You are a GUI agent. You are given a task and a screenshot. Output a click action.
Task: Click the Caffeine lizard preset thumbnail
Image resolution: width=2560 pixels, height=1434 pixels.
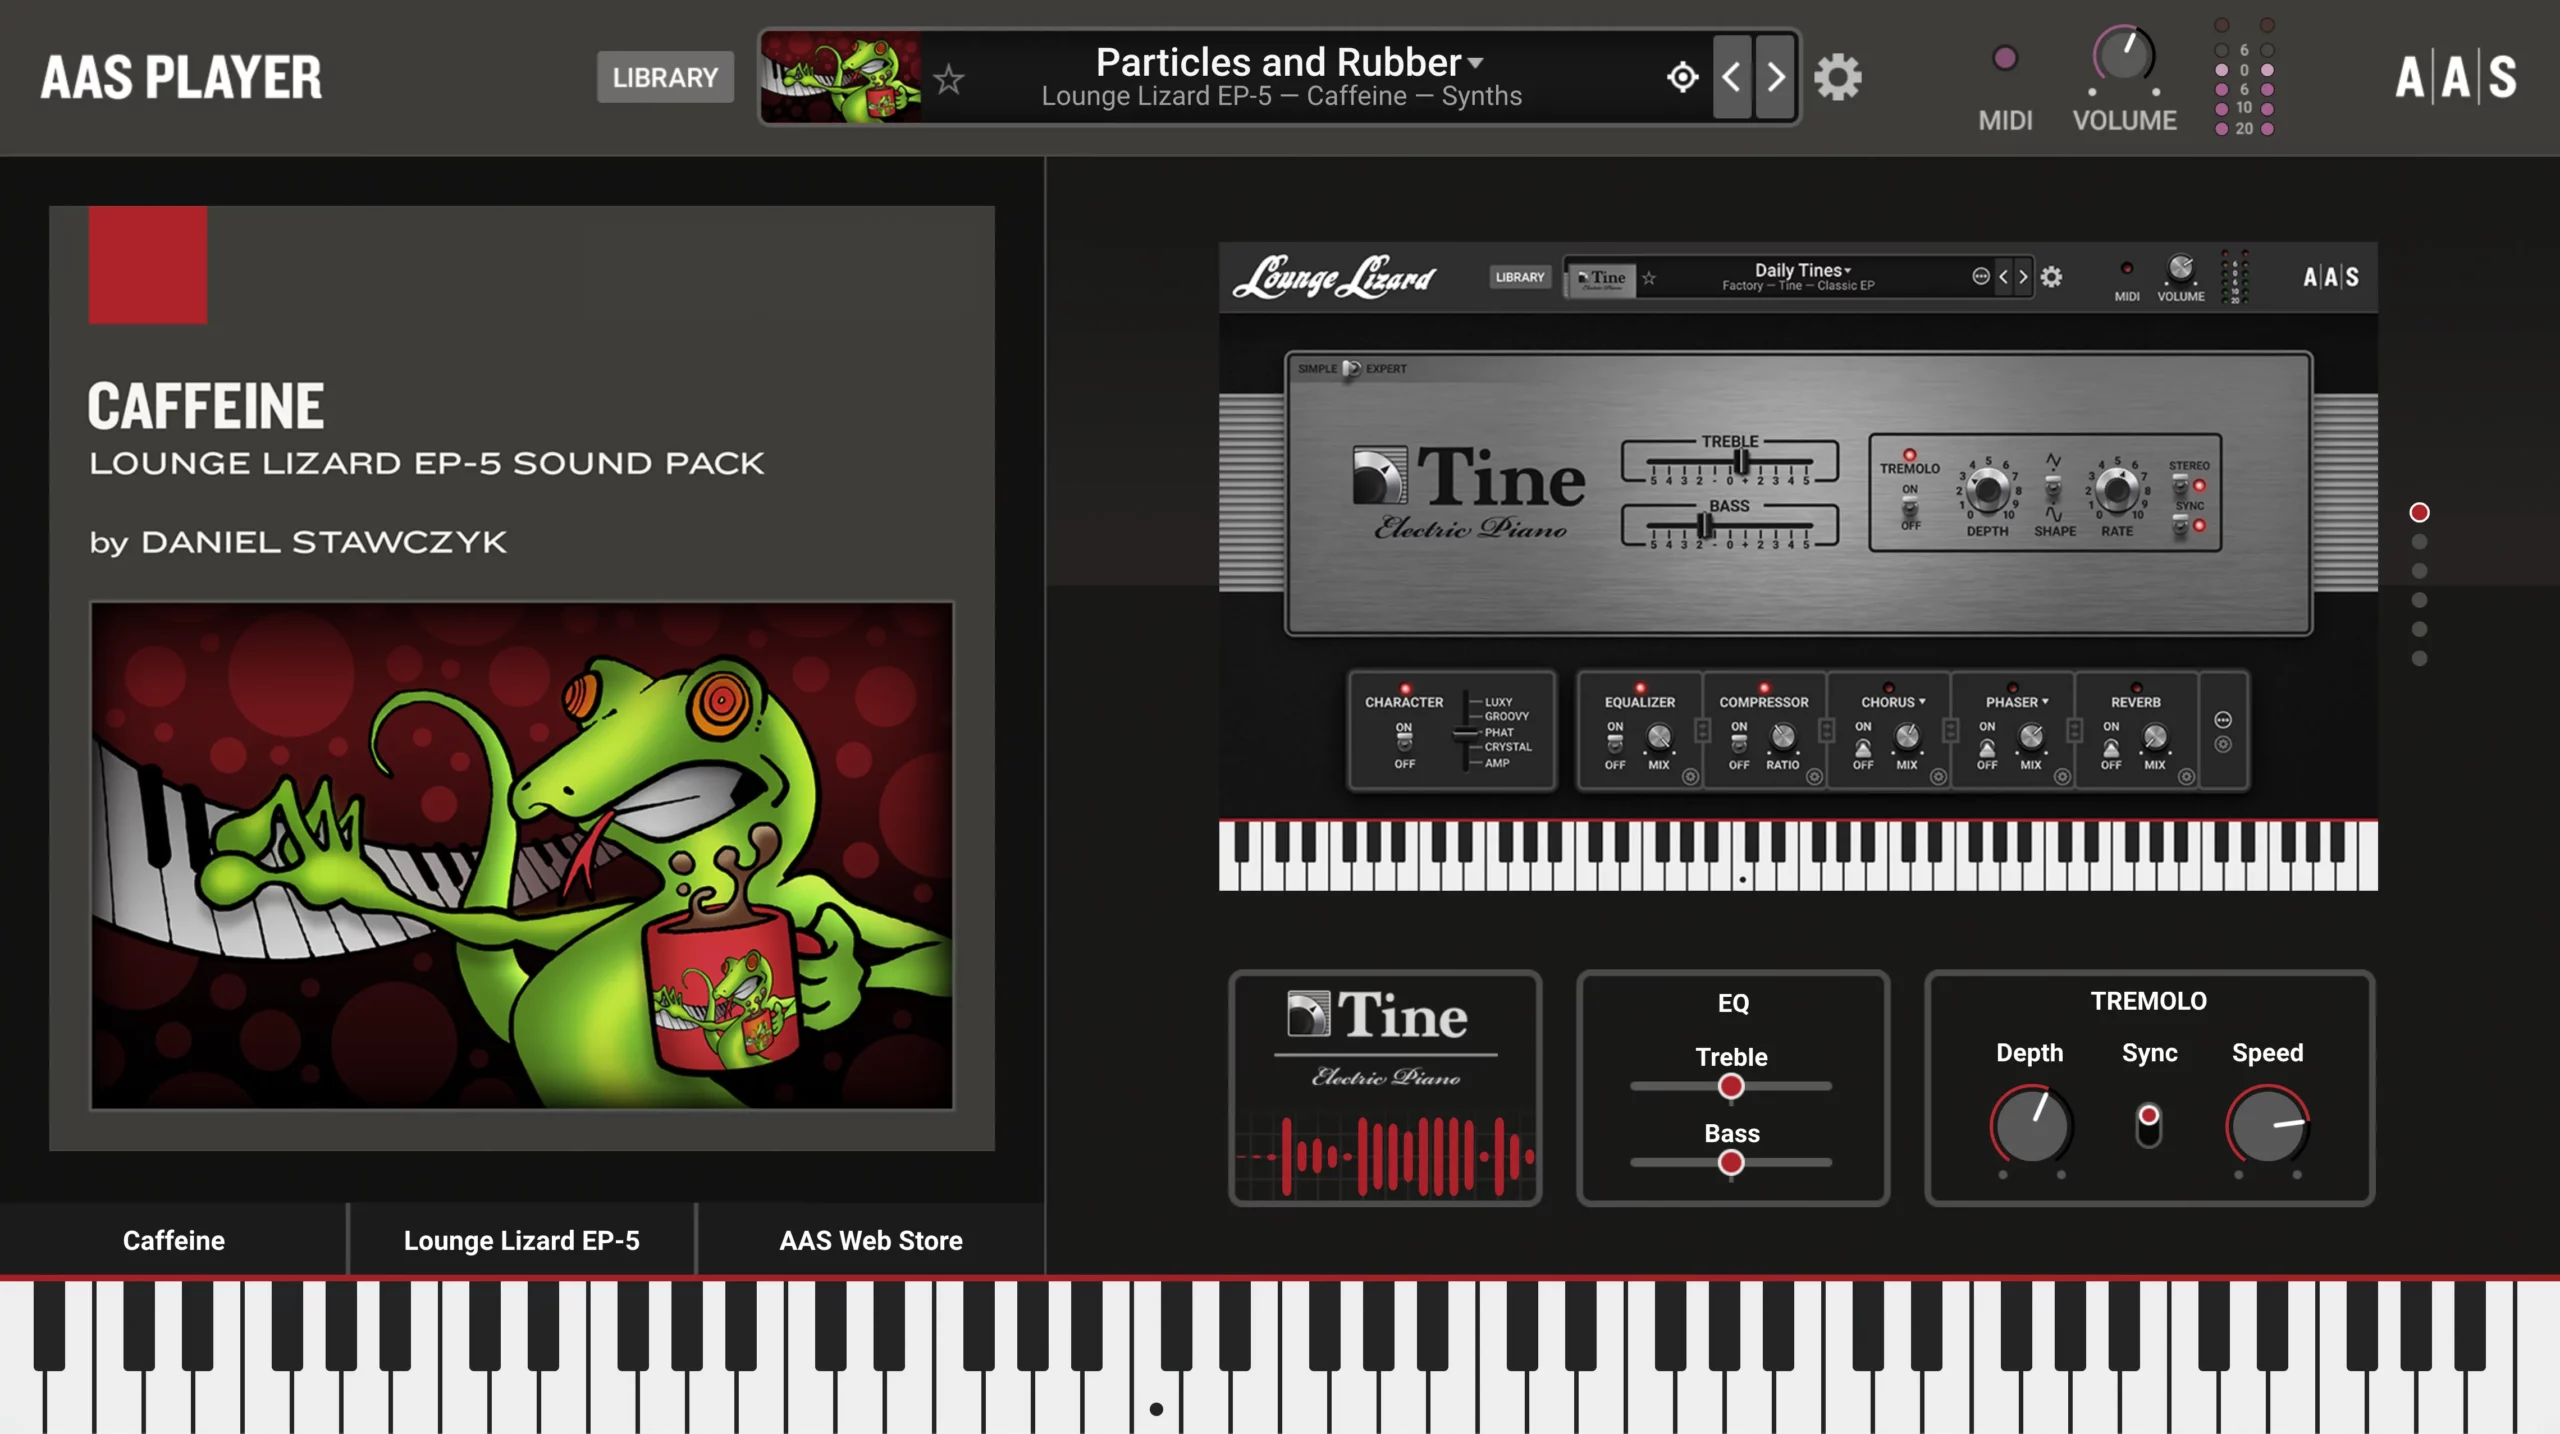coord(841,77)
